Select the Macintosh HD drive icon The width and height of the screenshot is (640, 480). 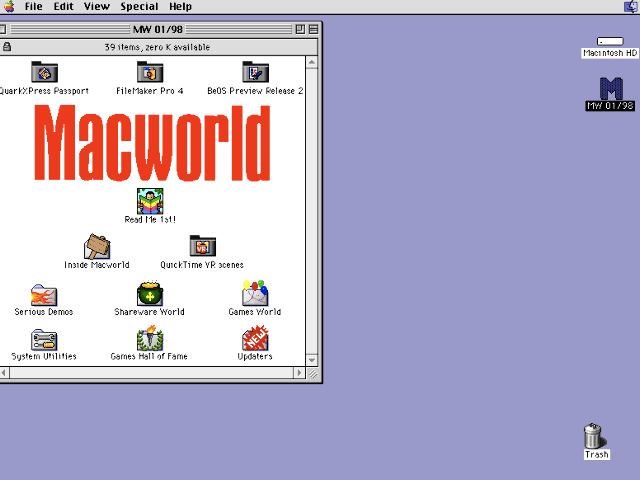[x=610, y=41]
